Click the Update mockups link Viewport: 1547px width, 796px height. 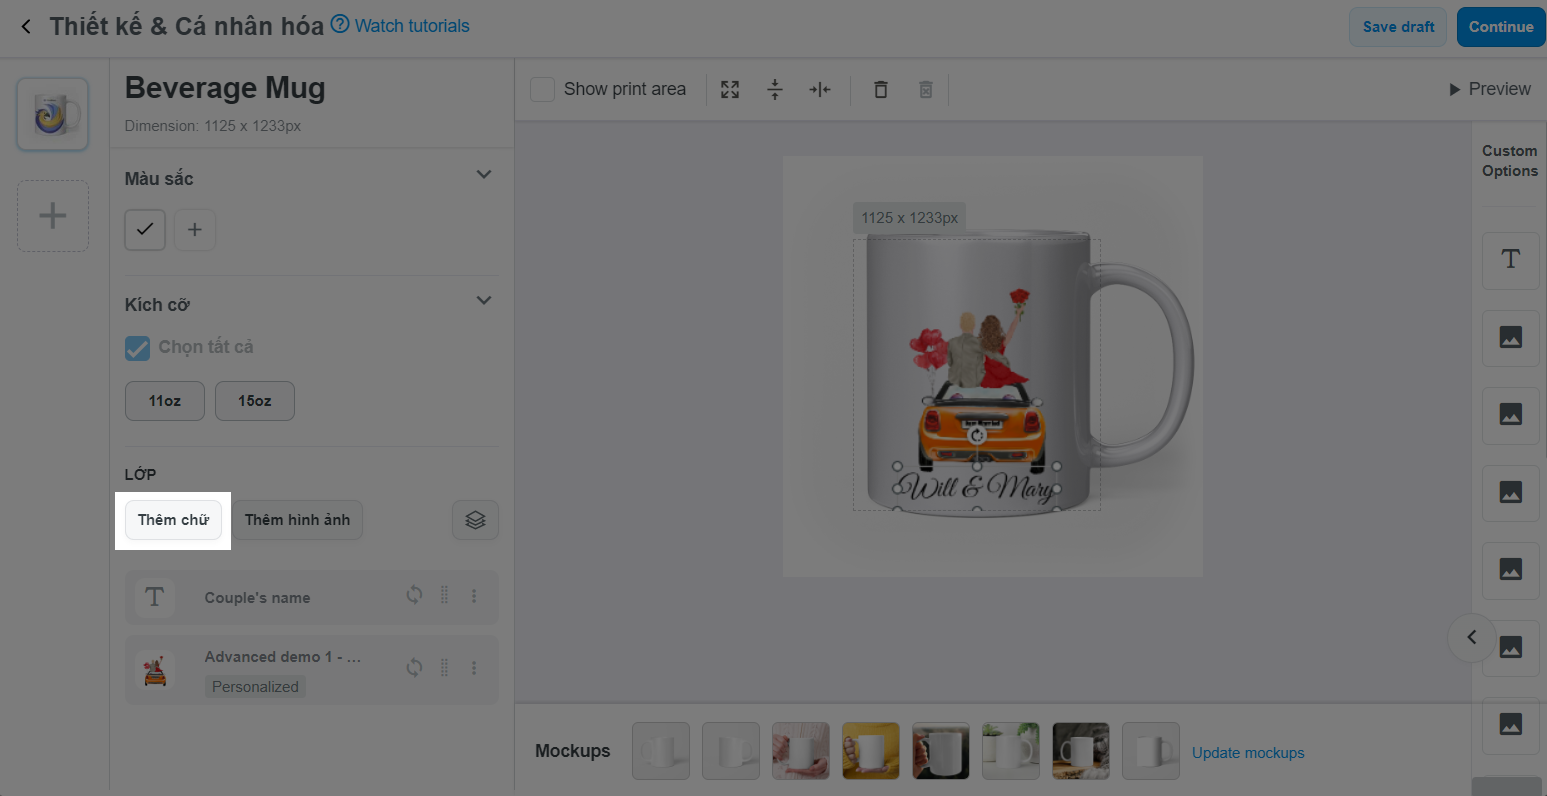[x=1248, y=752]
